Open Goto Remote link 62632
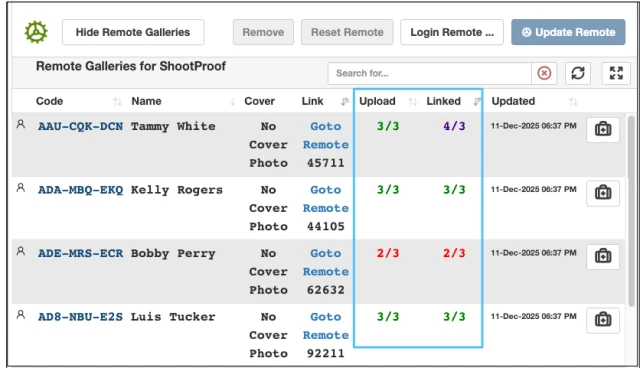Viewport: 640px width, 368px height. (x=326, y=263)
